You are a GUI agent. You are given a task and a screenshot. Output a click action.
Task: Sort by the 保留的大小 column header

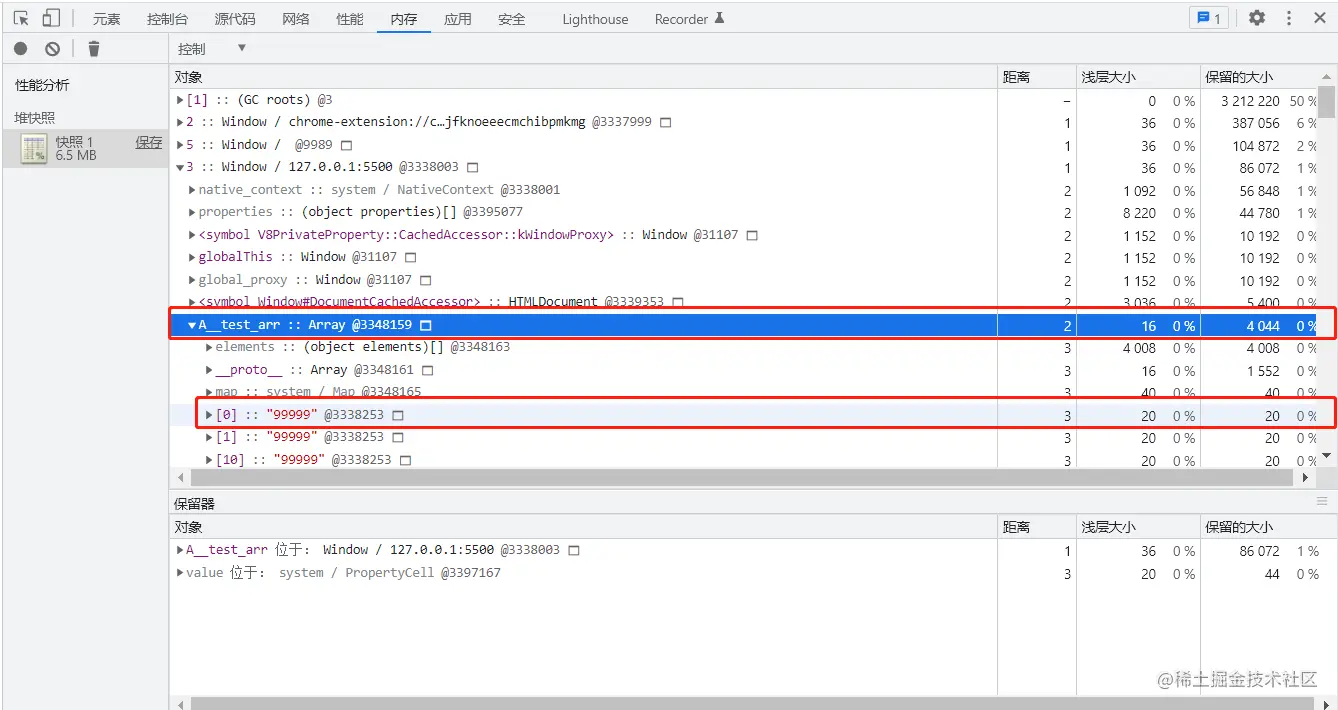point(1239,77)
